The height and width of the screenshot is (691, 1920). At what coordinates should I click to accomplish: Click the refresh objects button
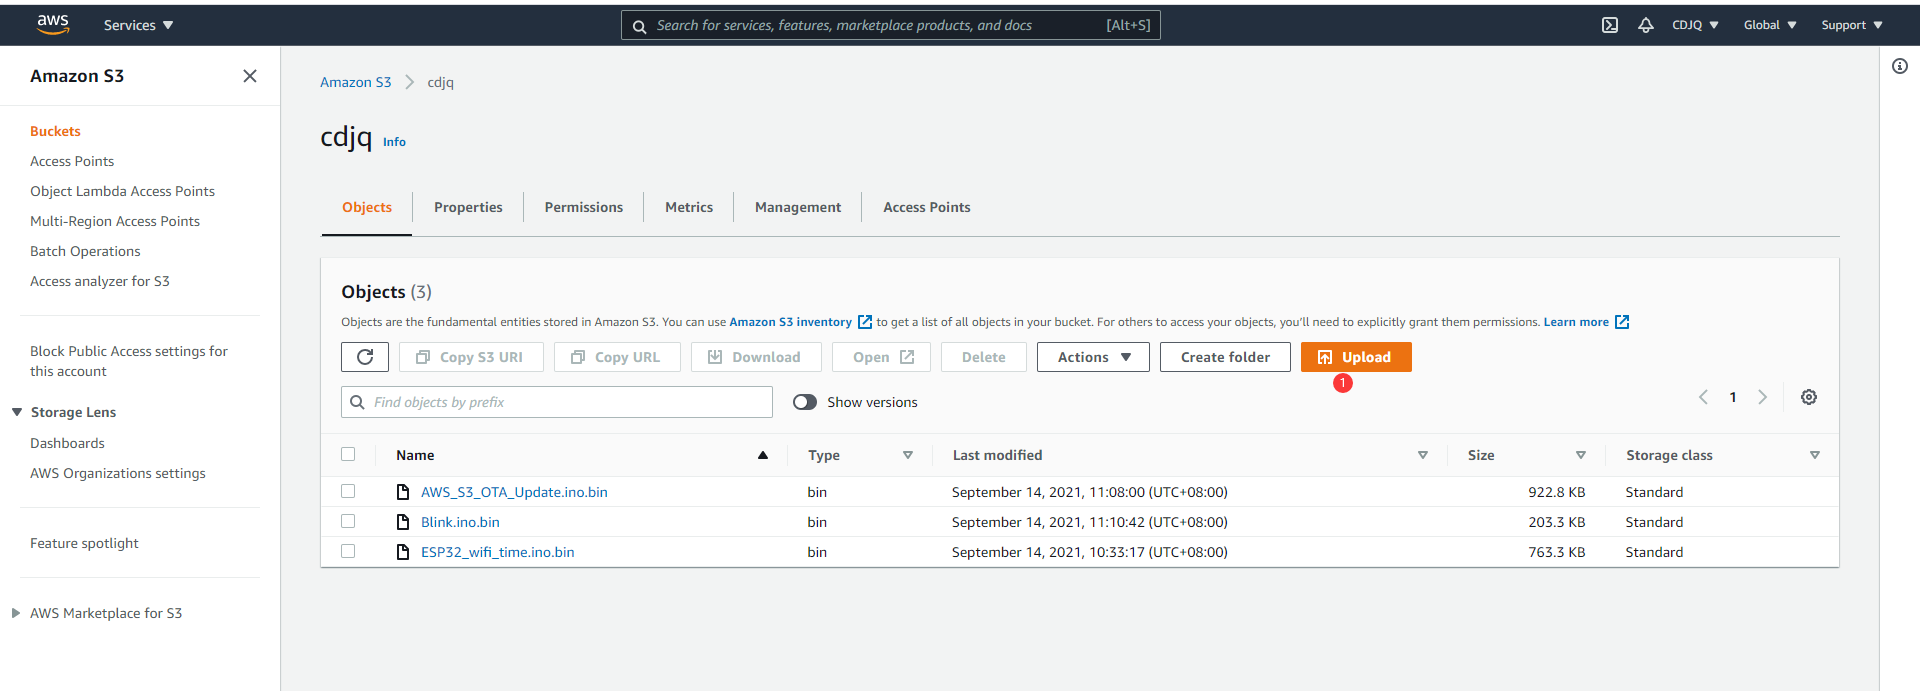point(365,357)
